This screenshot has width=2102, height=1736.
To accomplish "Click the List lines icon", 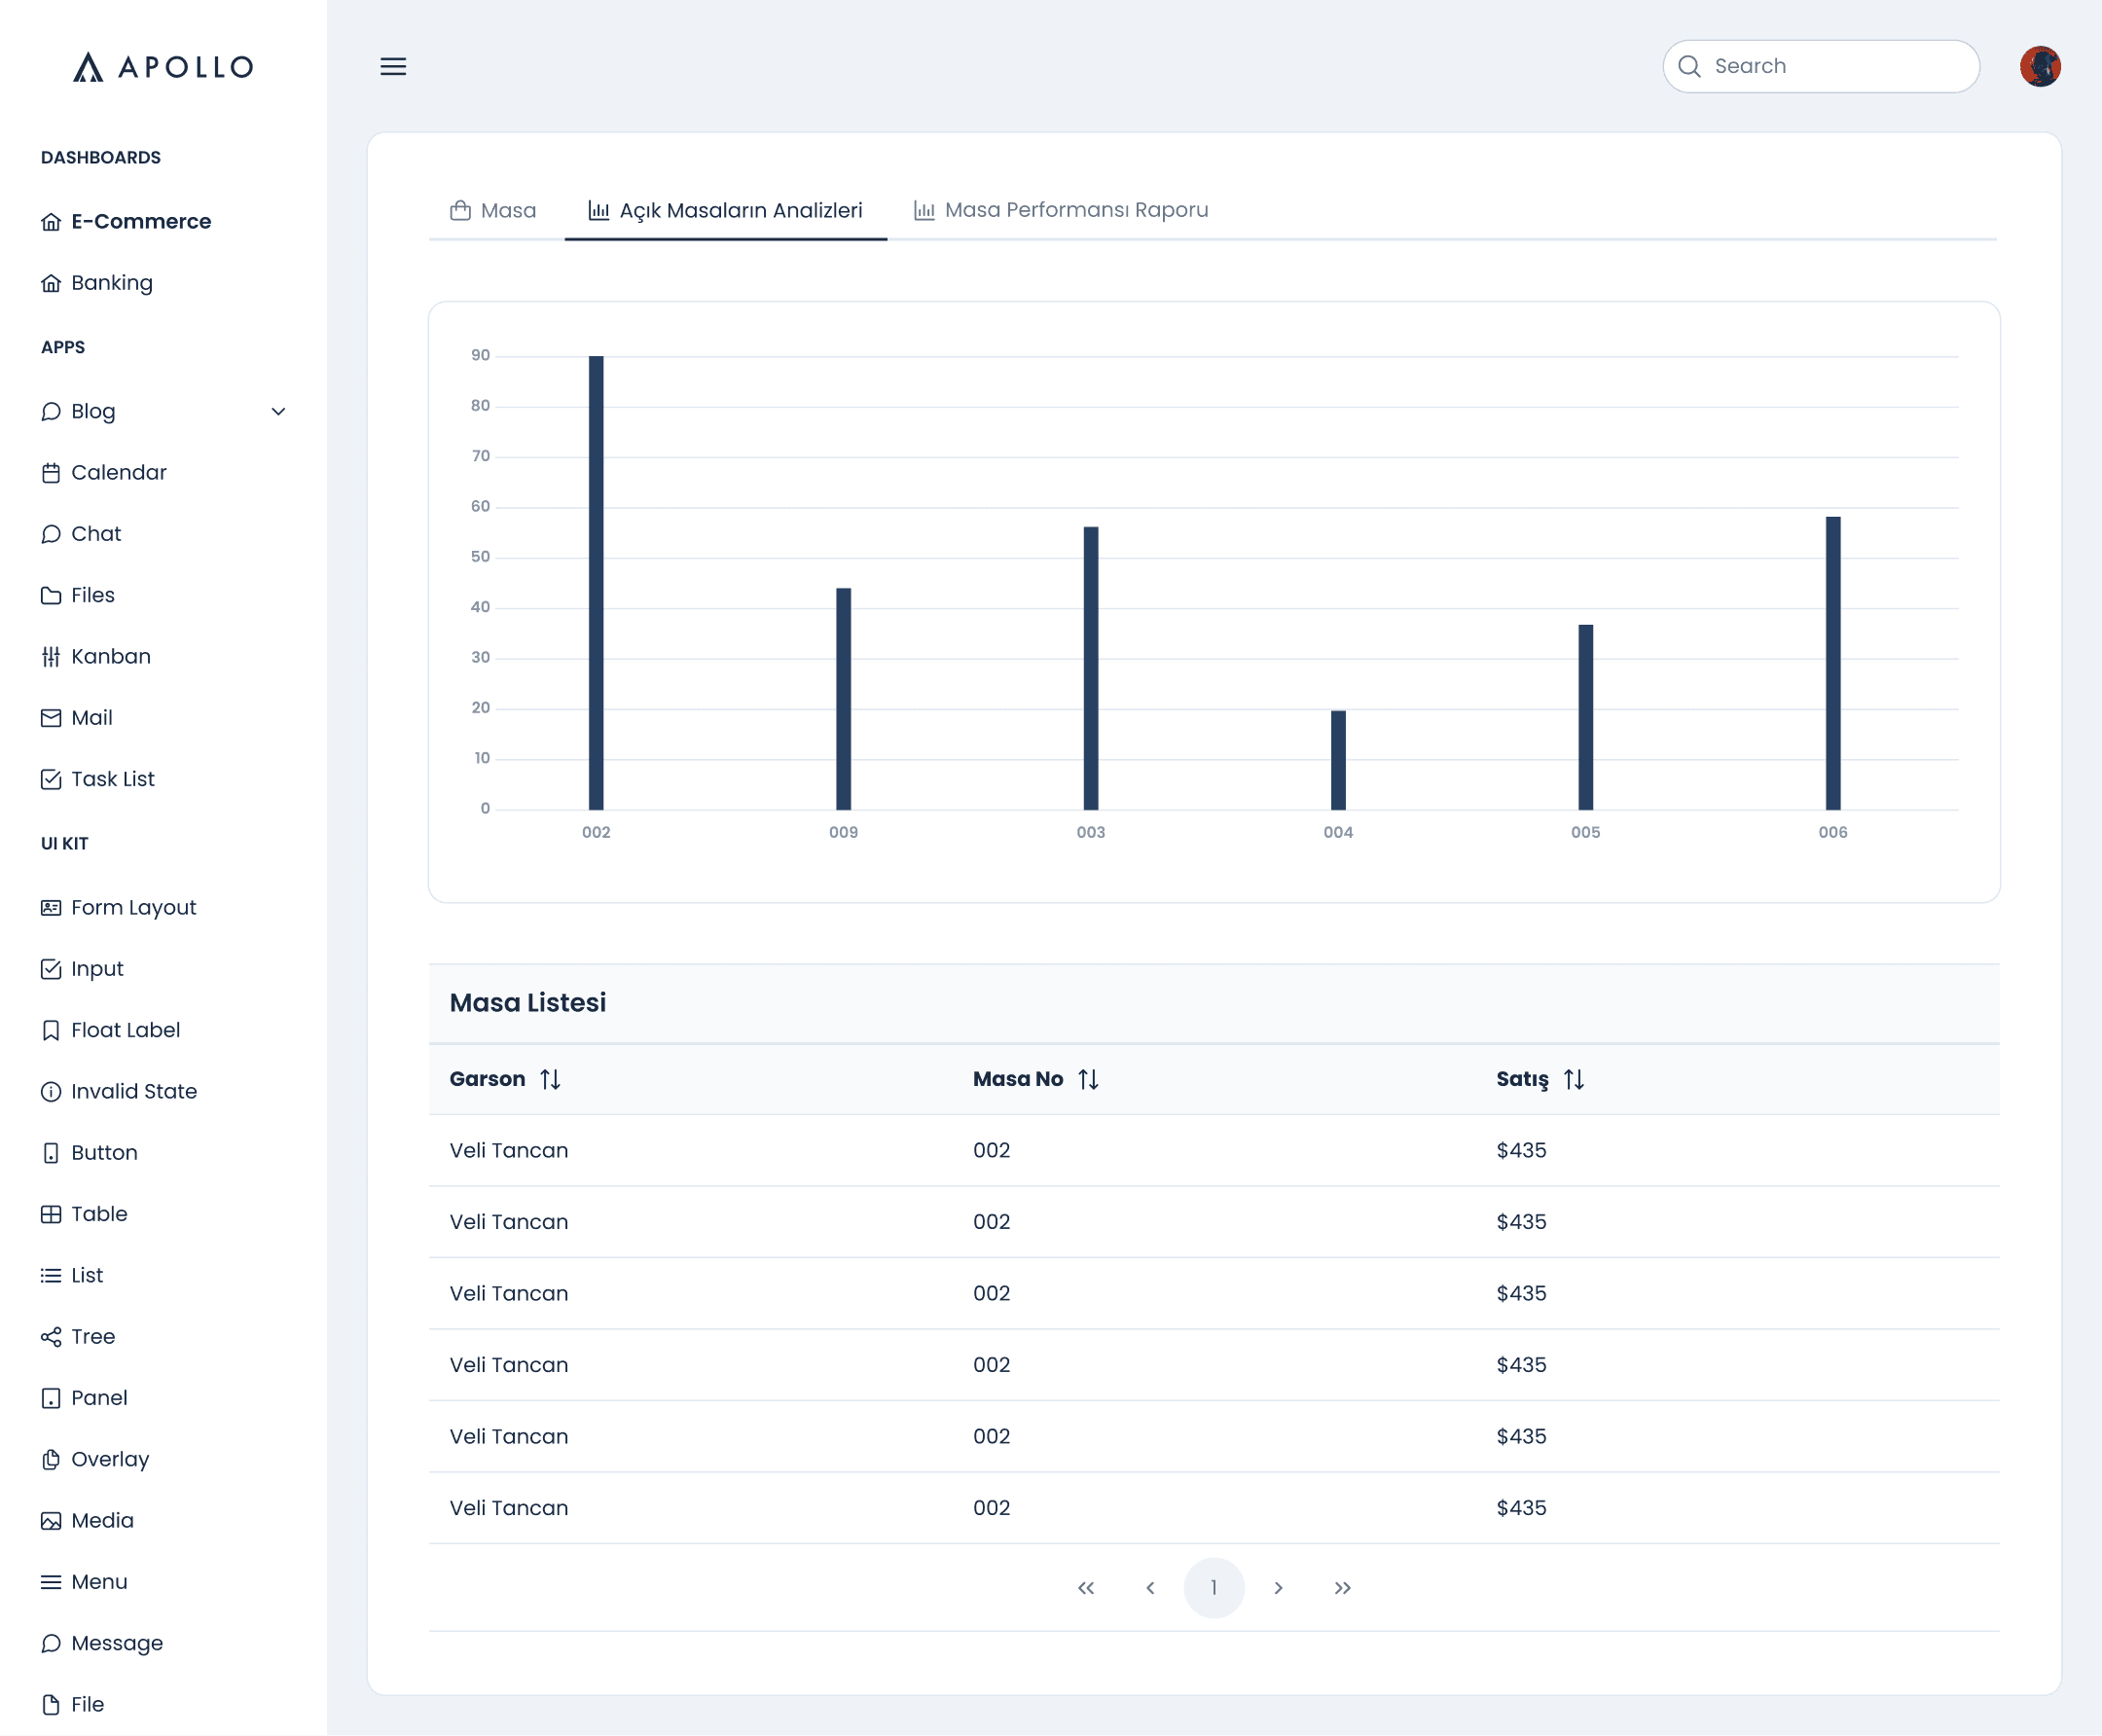I will pos(51,1276).
